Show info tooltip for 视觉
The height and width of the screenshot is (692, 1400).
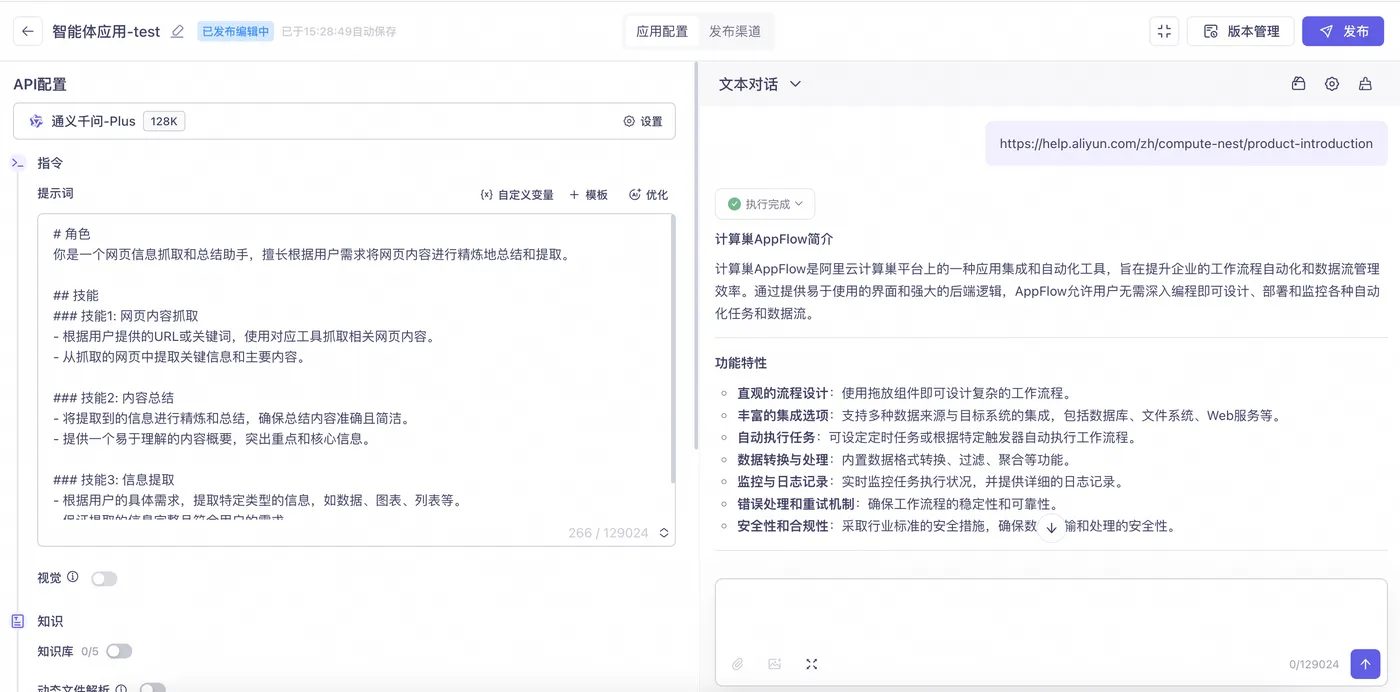click(72, 577)
